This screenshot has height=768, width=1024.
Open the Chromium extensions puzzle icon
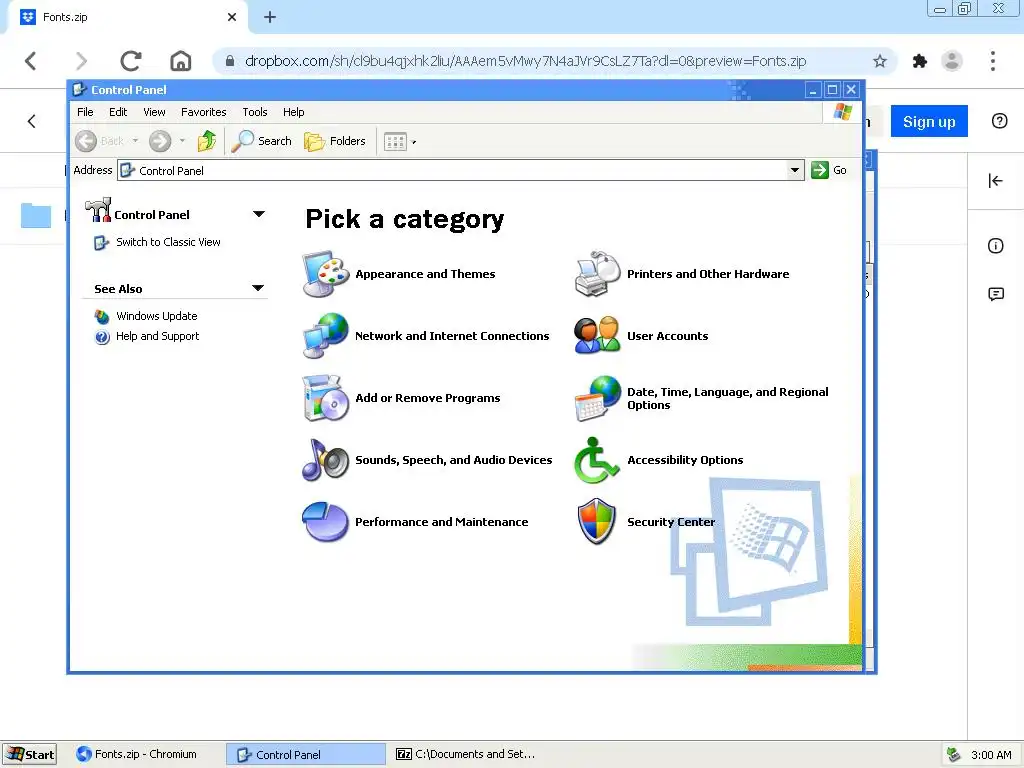tap(920, 61)
